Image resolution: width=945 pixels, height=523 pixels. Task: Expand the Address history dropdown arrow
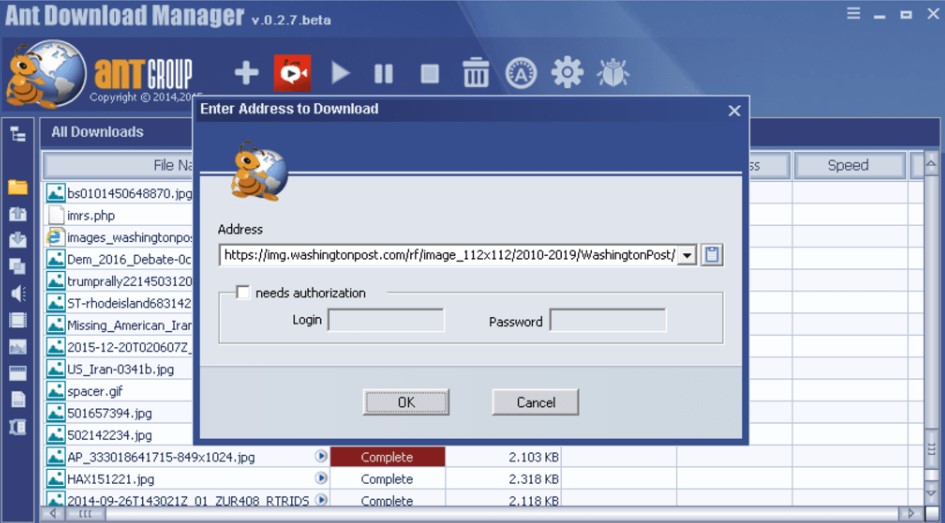pyautogui.click(x=686, y=255)
